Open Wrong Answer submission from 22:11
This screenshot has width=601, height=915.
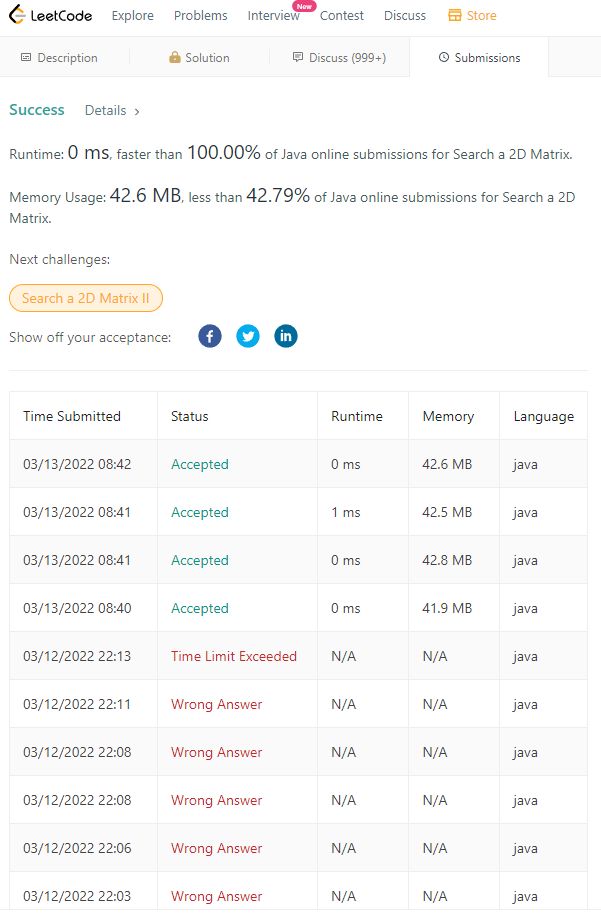tap(216, 704)
